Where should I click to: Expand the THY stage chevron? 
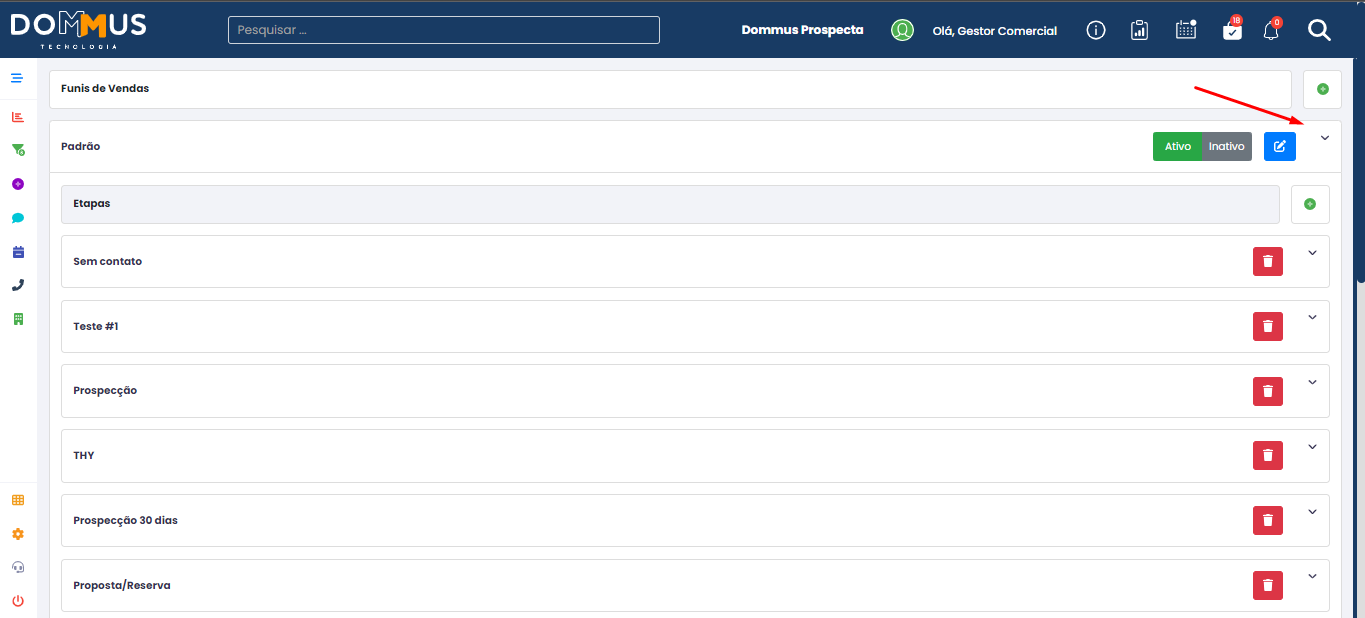click(x=1313, y=447)
